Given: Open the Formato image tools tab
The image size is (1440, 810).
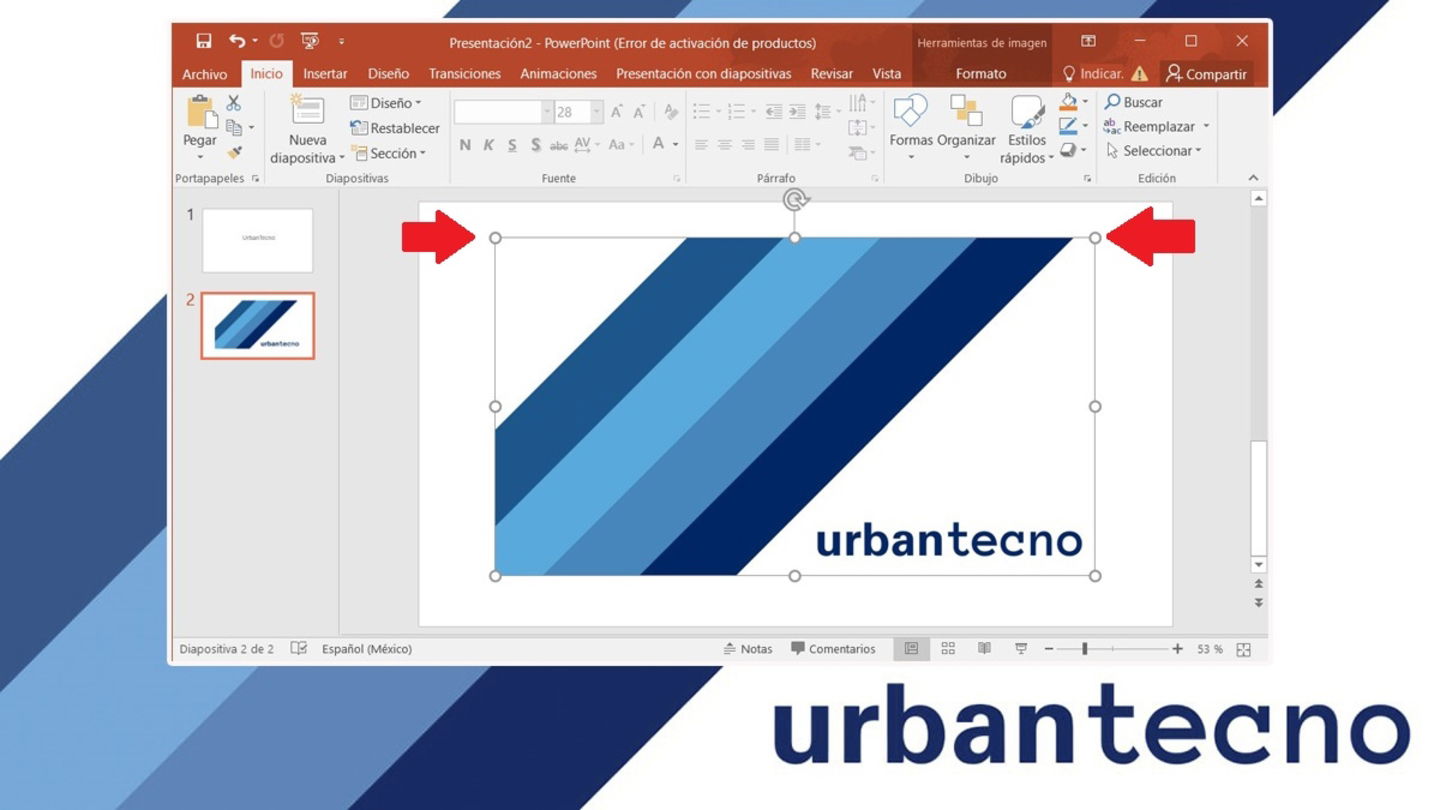Looking at the screenshot, I should 981,74.
